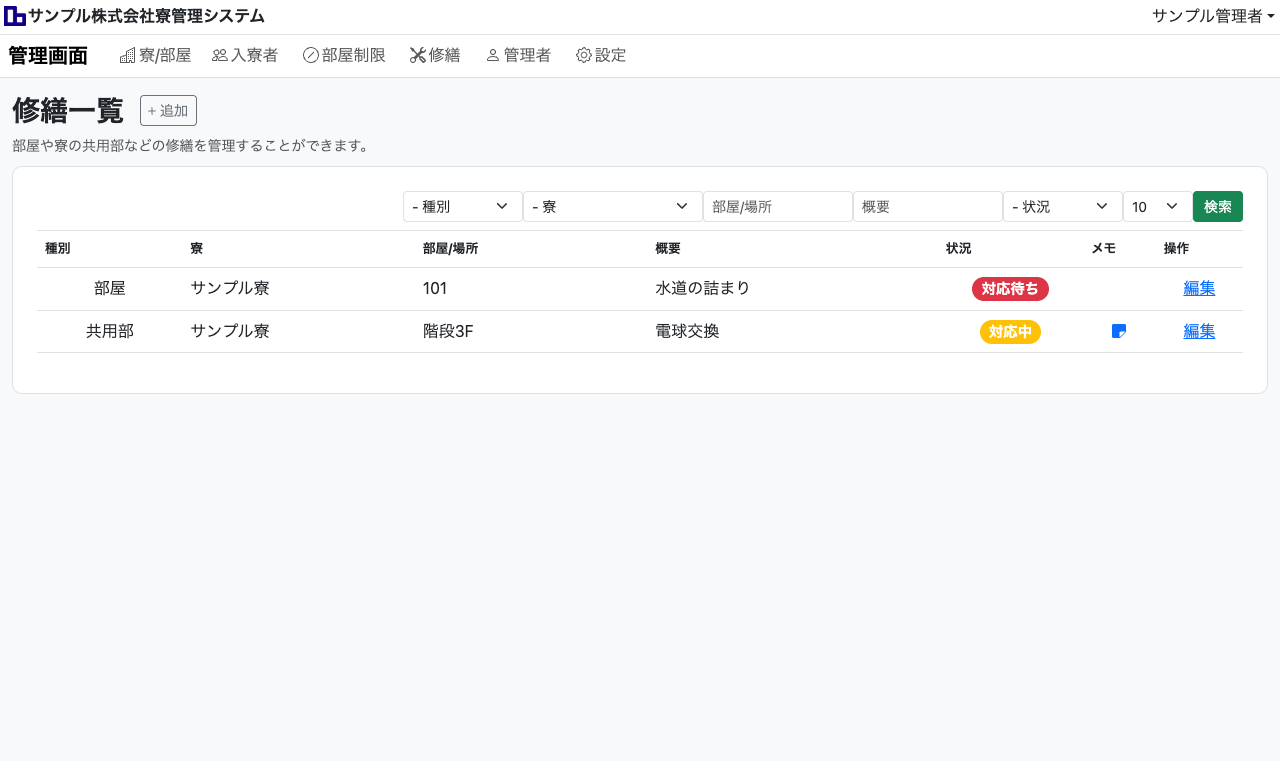Open the memo note icon for 電球交換
The width and height of the screenshot is (1280, 761).
[1119, 332]
